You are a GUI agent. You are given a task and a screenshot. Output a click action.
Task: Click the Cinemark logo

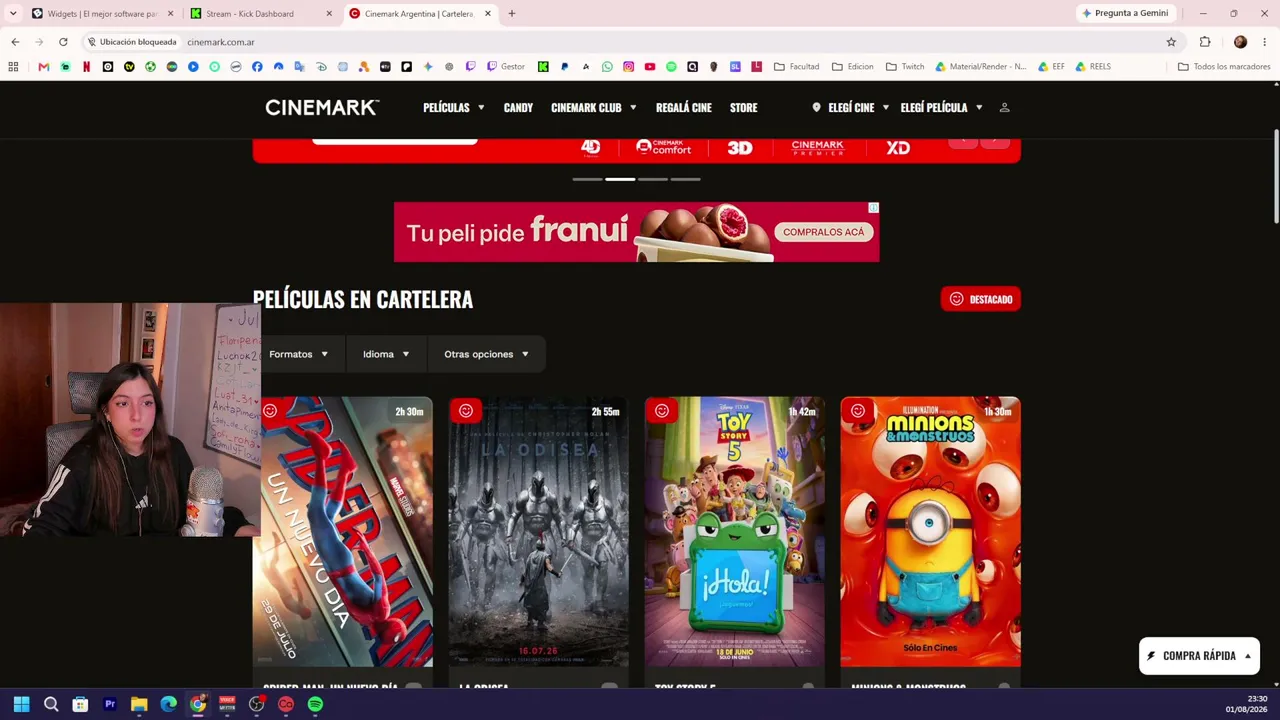pyautogui.click(x=322, y=107)
